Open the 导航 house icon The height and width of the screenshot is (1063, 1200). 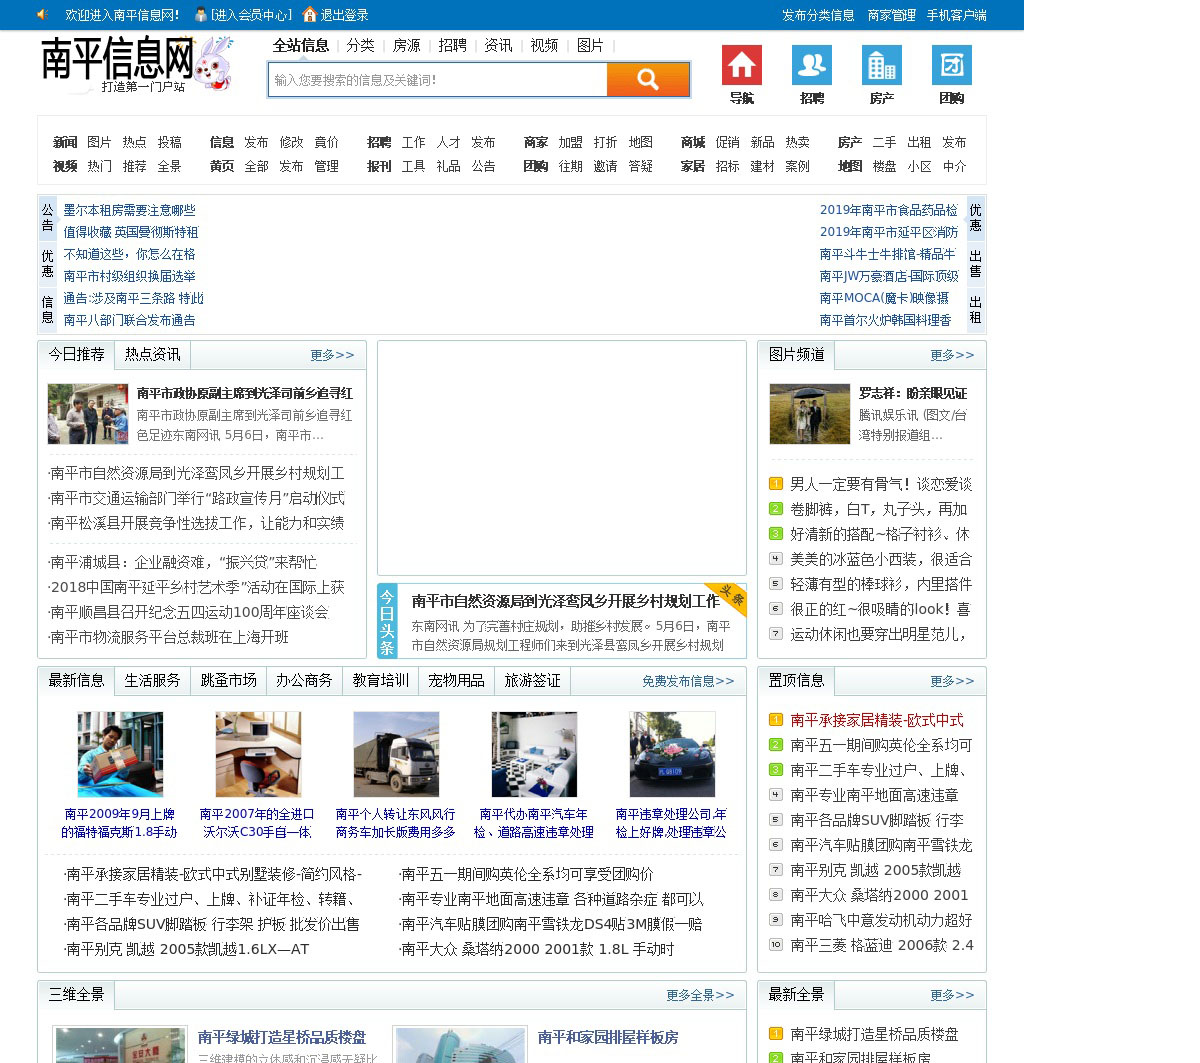click(x=741, y=66)
